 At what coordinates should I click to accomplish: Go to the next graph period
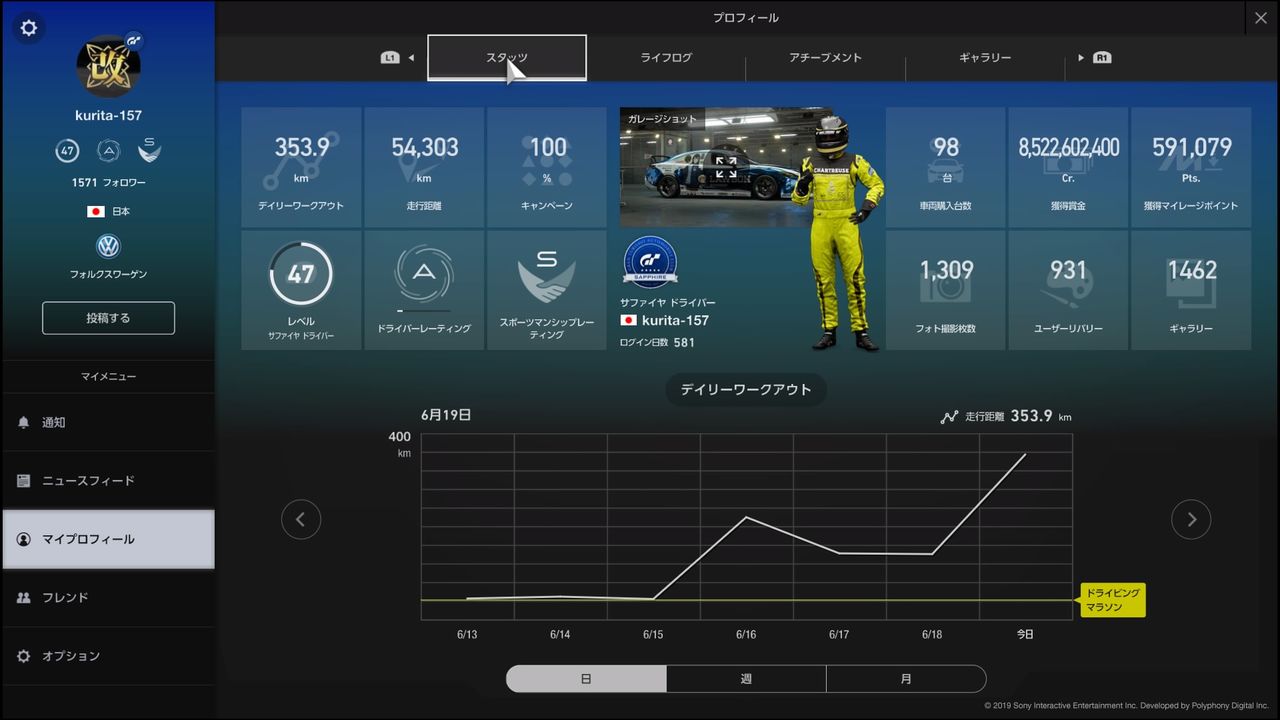click(x=1191, y=519)
